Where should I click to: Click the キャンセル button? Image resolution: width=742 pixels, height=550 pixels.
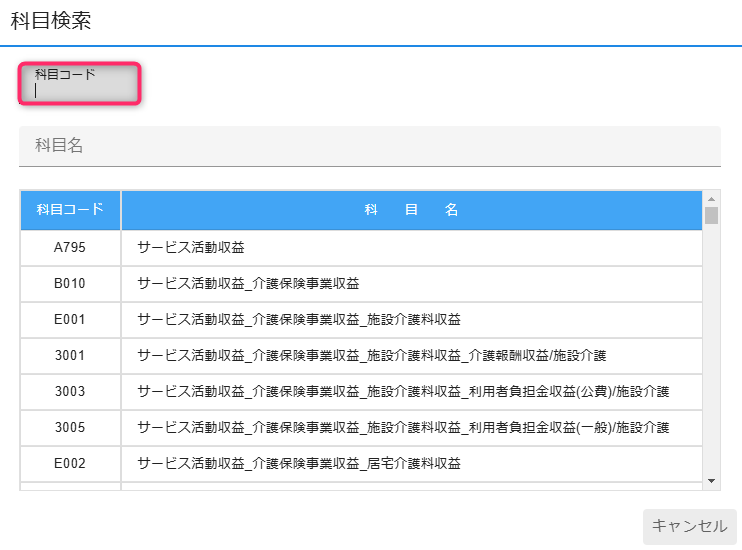click(689, 526)
